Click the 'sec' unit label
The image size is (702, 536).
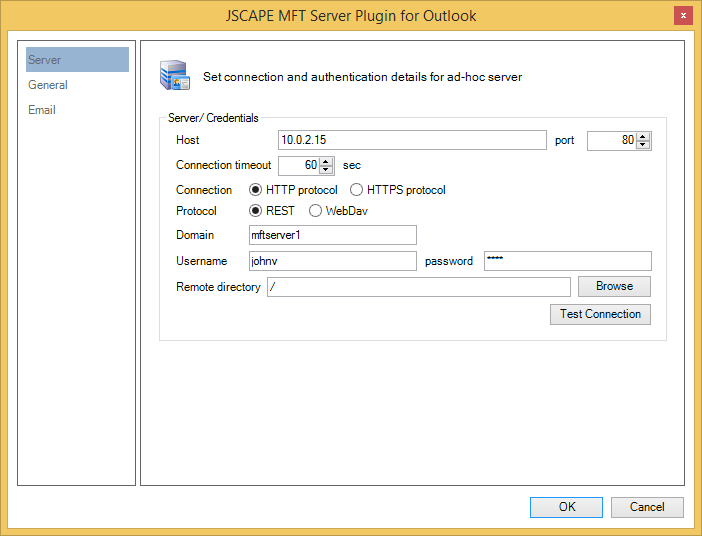coord(352,165)
